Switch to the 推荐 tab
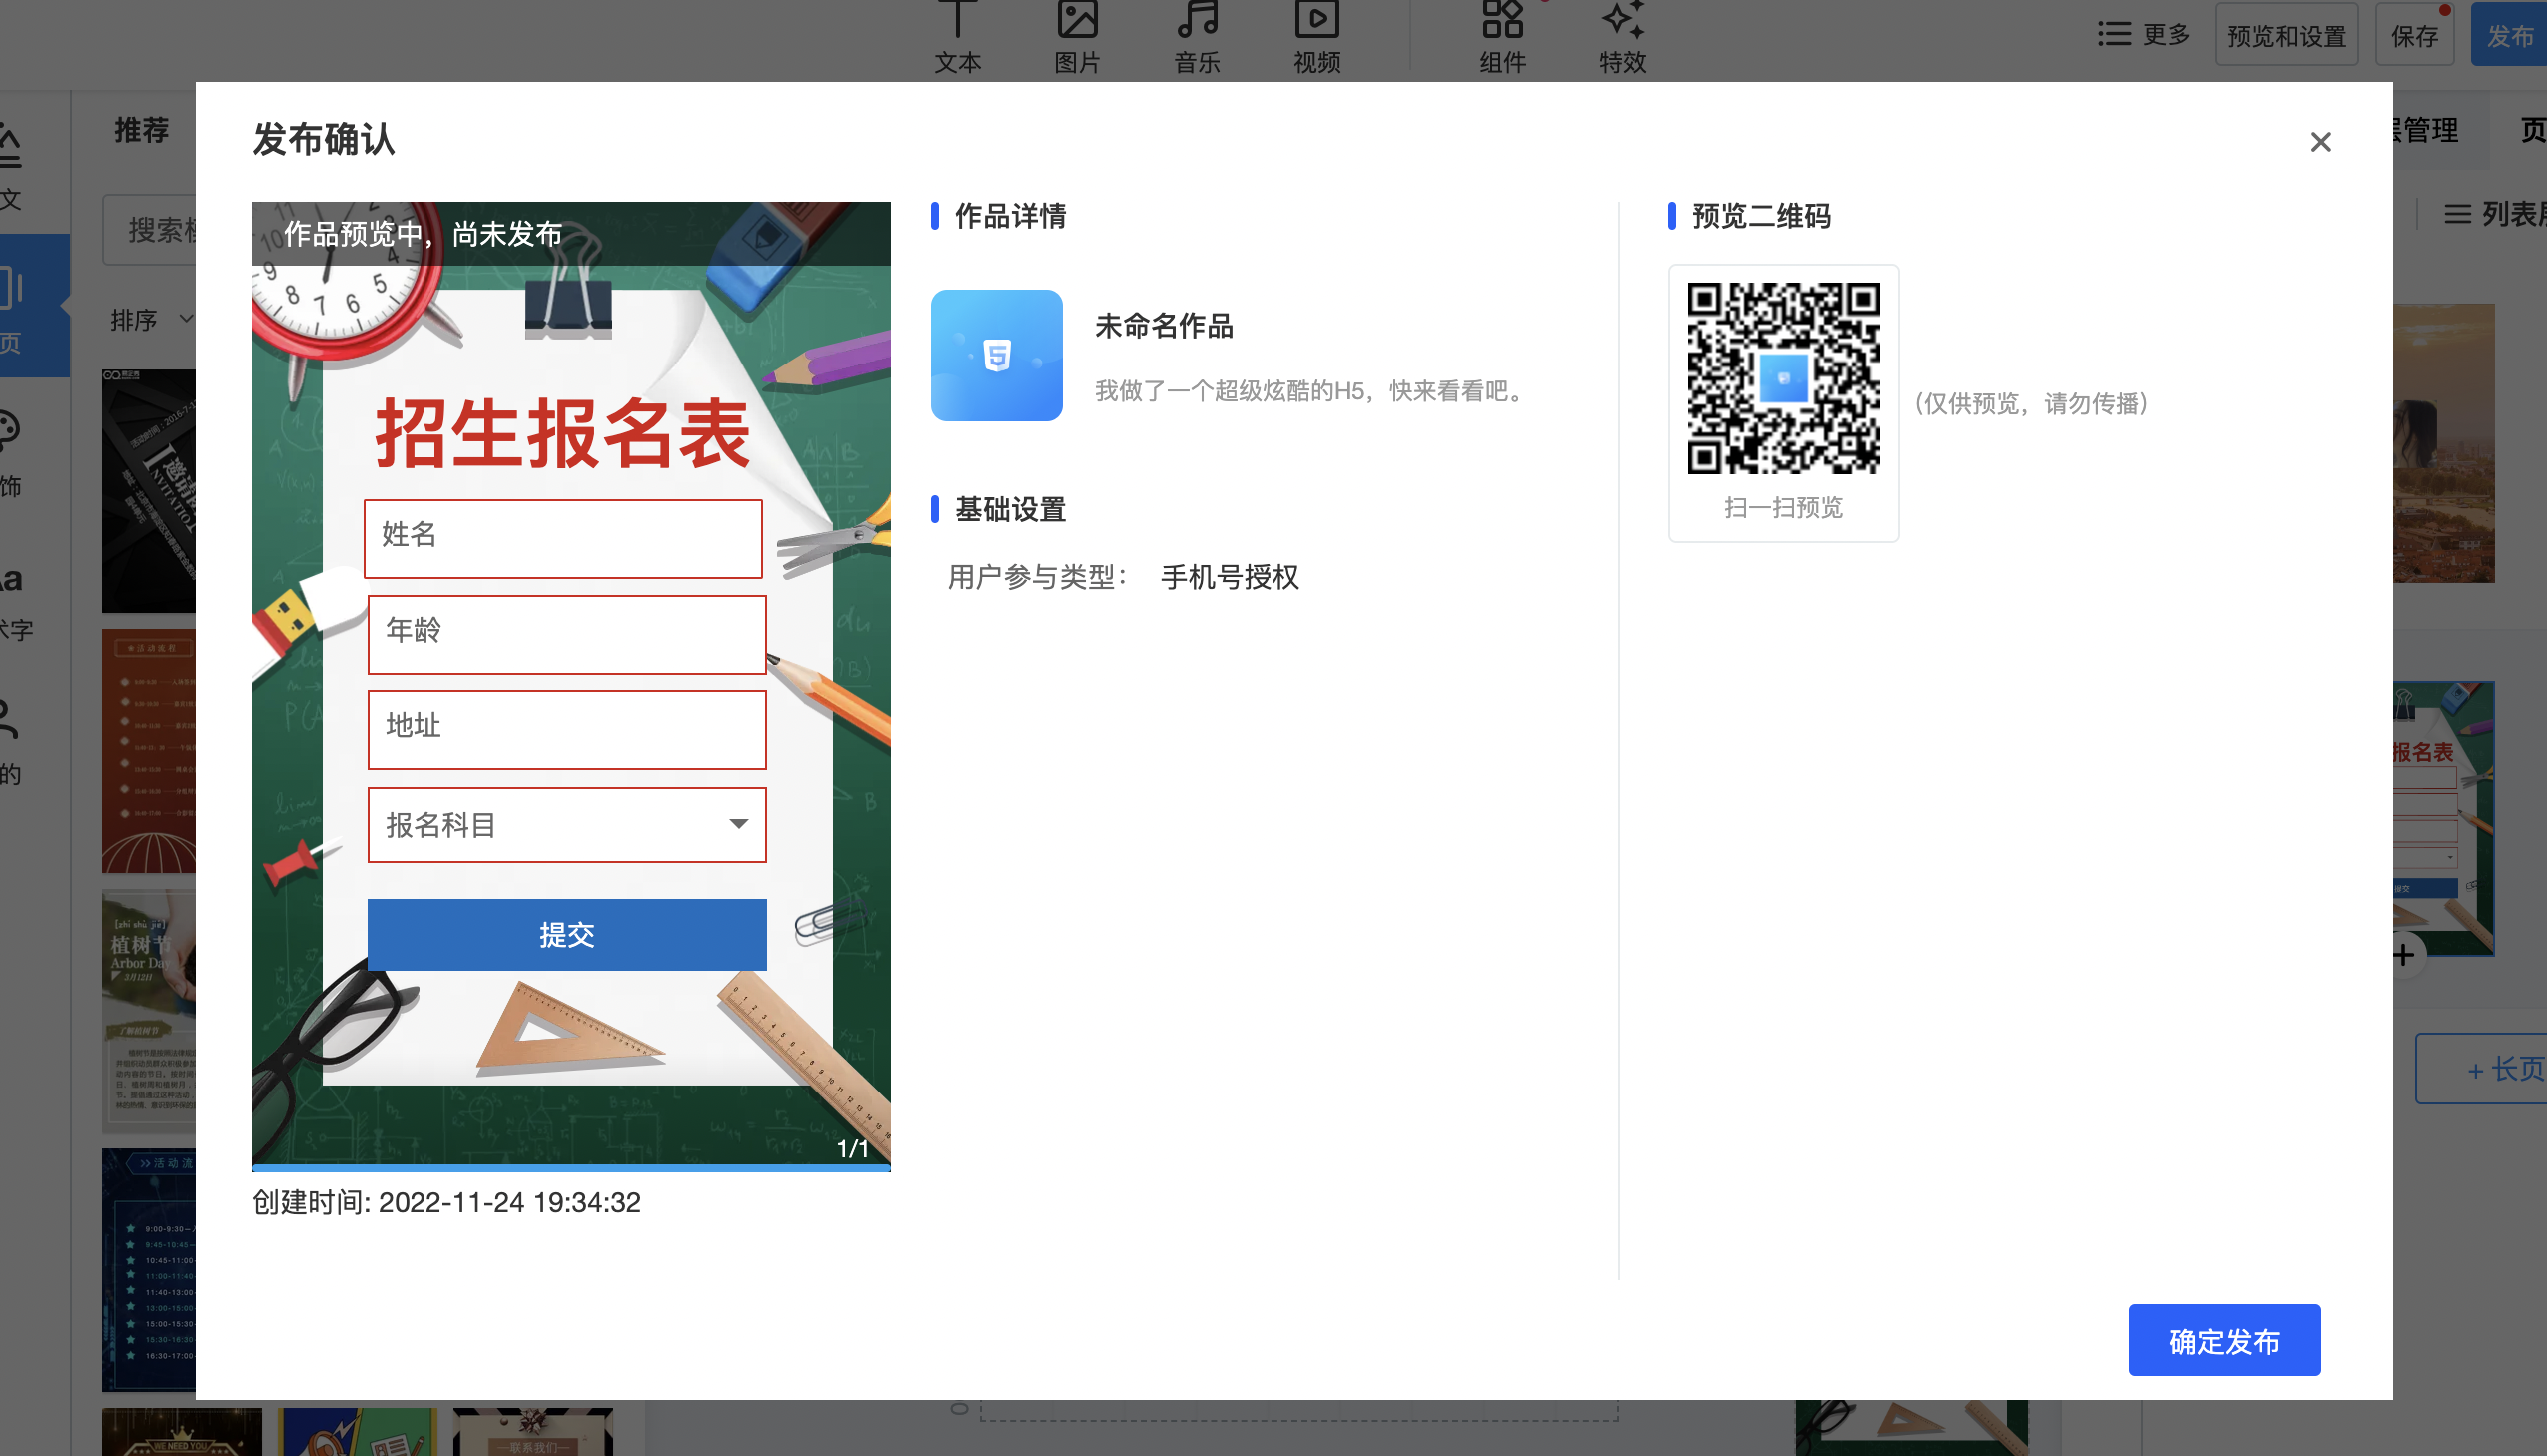 (x=141, y=130)
